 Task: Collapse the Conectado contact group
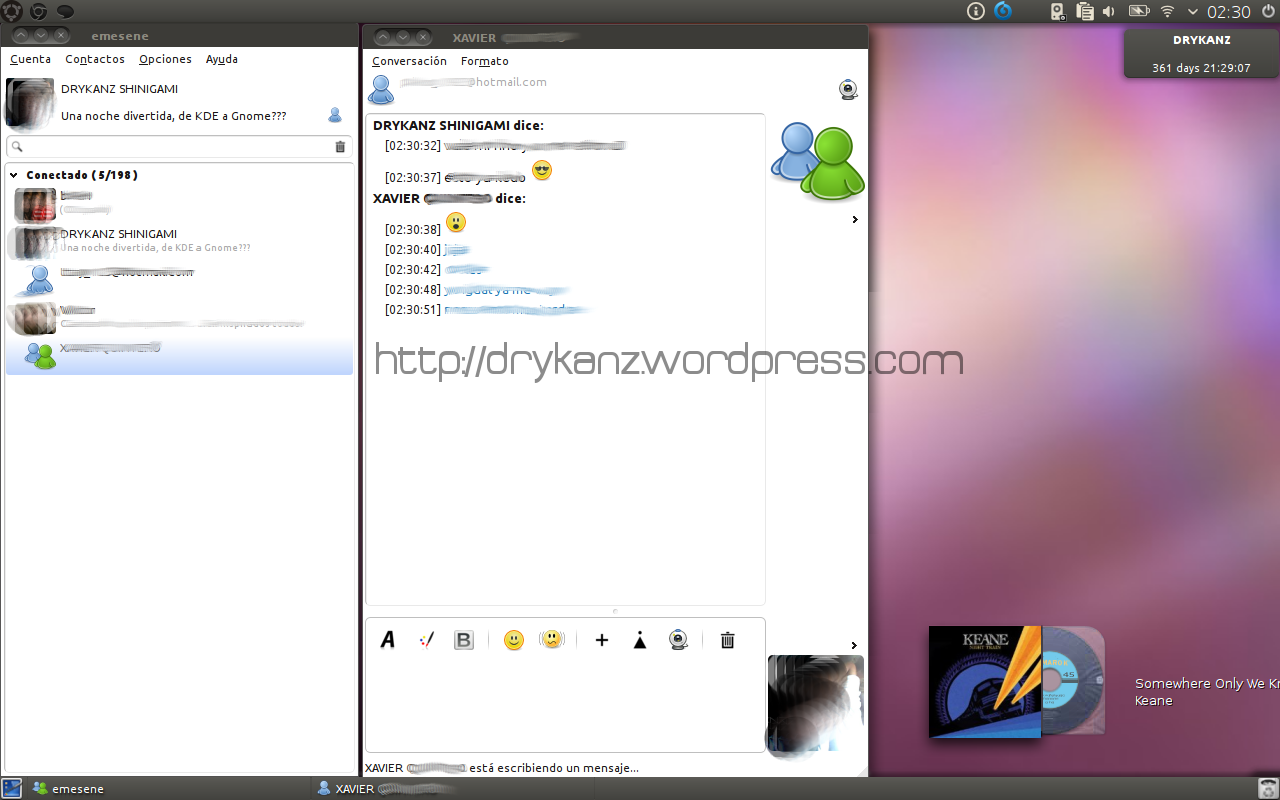pyautogui.click(x=14, y=176)
